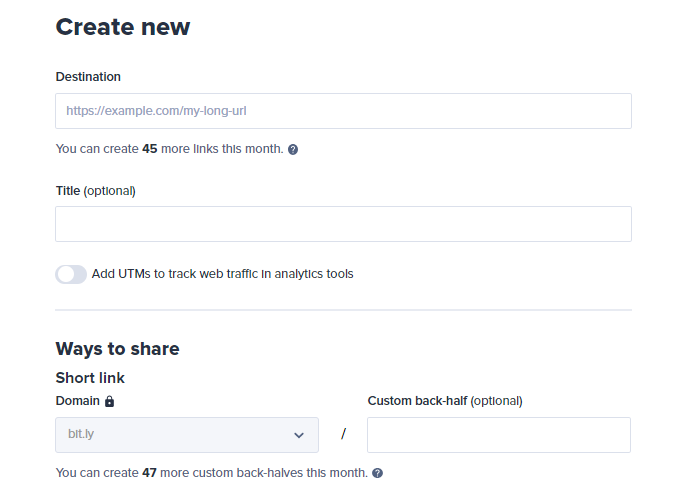Viewport: 674px width, 503px height.
Task: Click the Title (optional) label
Action: coord(95,190)
